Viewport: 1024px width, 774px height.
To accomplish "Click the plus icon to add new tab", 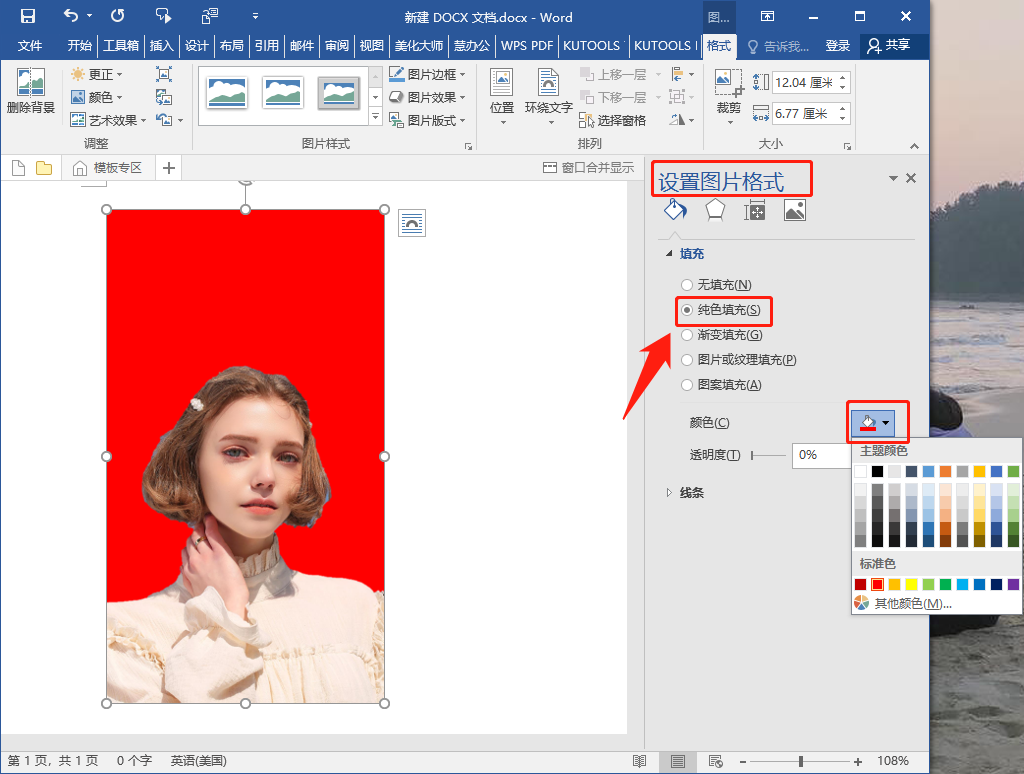I will tap(168, 168).
